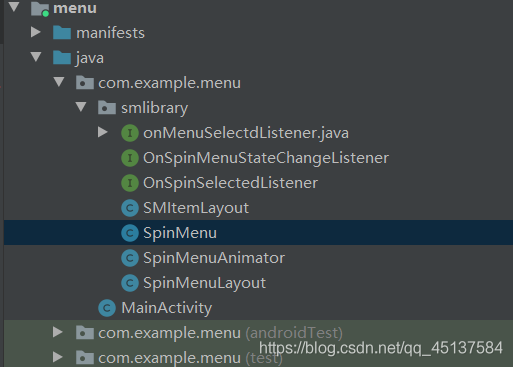
Task: Select SpinMenuLayout class name
Action: tap(205, 283)
